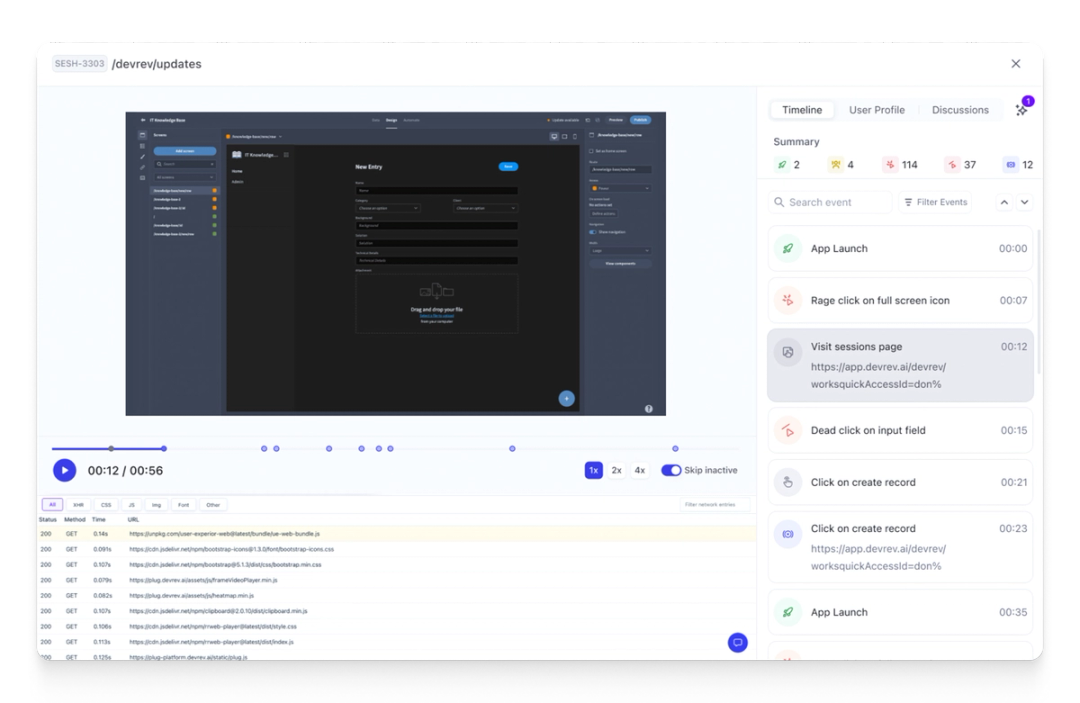The width and height of the screenshot is (1080, 703).
Task: Jump to the previous event with up chevron
Action: (1004, 202)
